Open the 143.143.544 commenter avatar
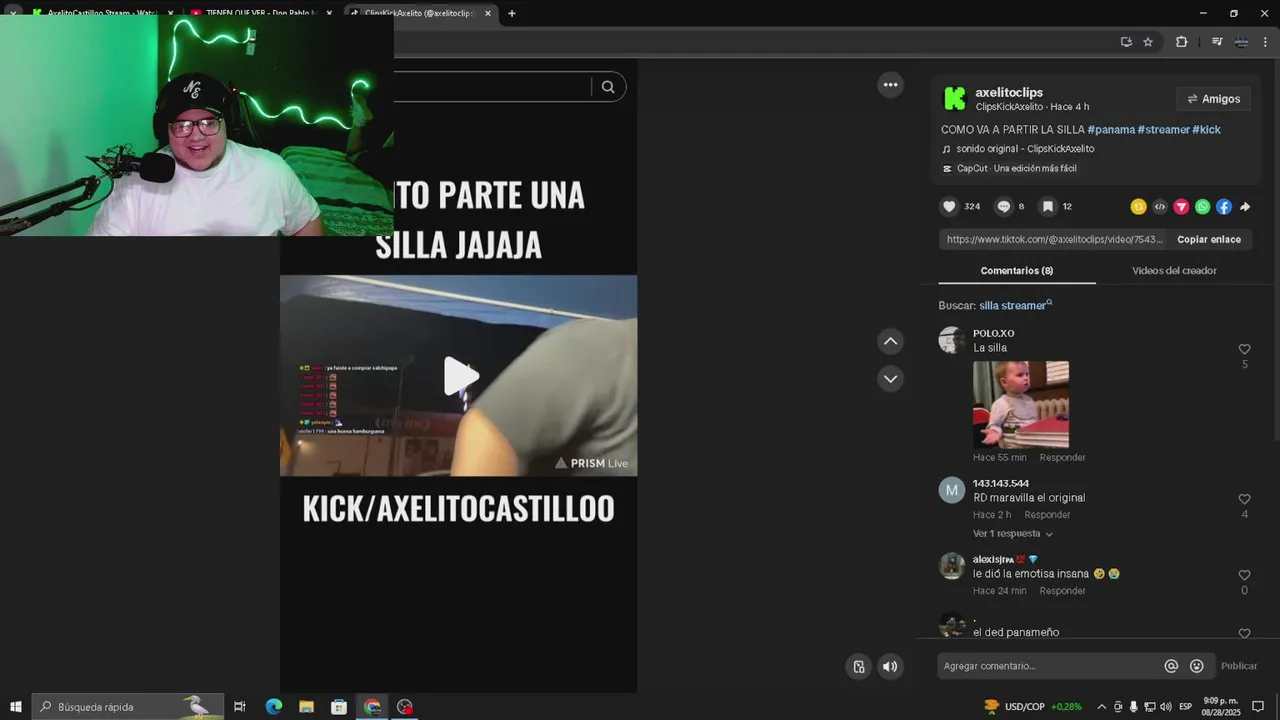The height and width of the screenshot is (720, 1280). [952, 490]
